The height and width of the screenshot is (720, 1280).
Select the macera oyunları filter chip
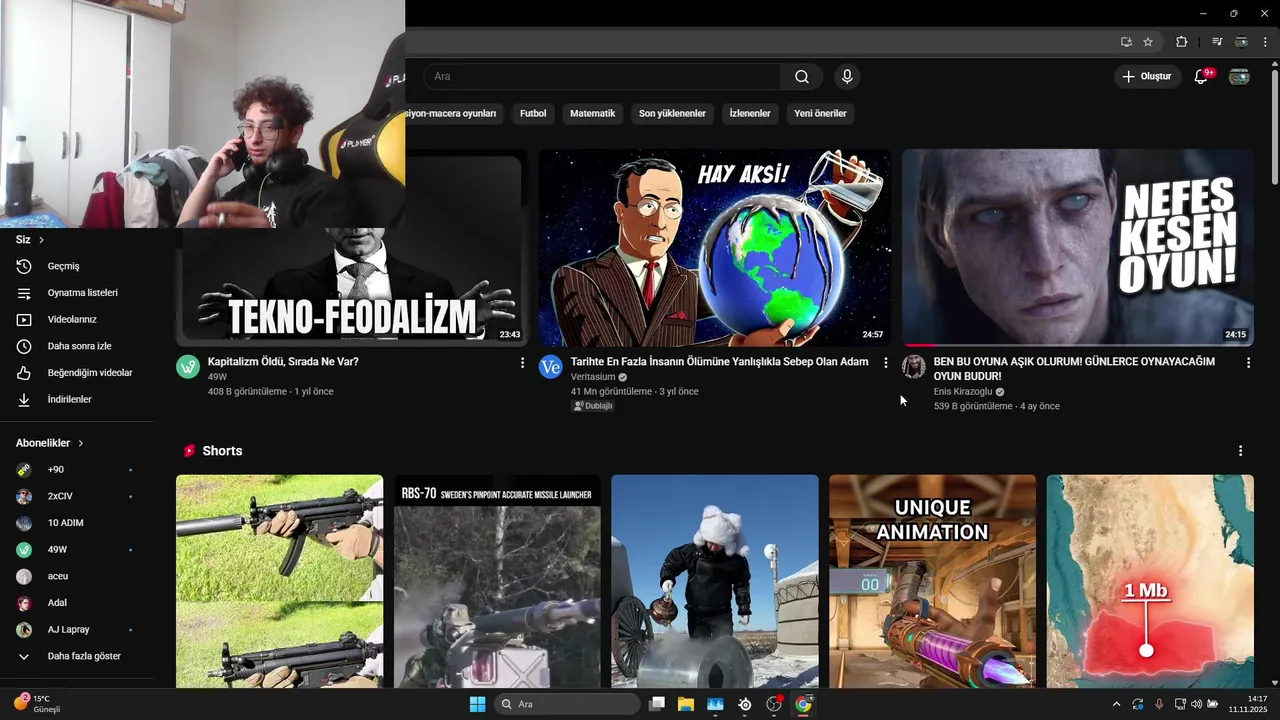pos(454,114)
